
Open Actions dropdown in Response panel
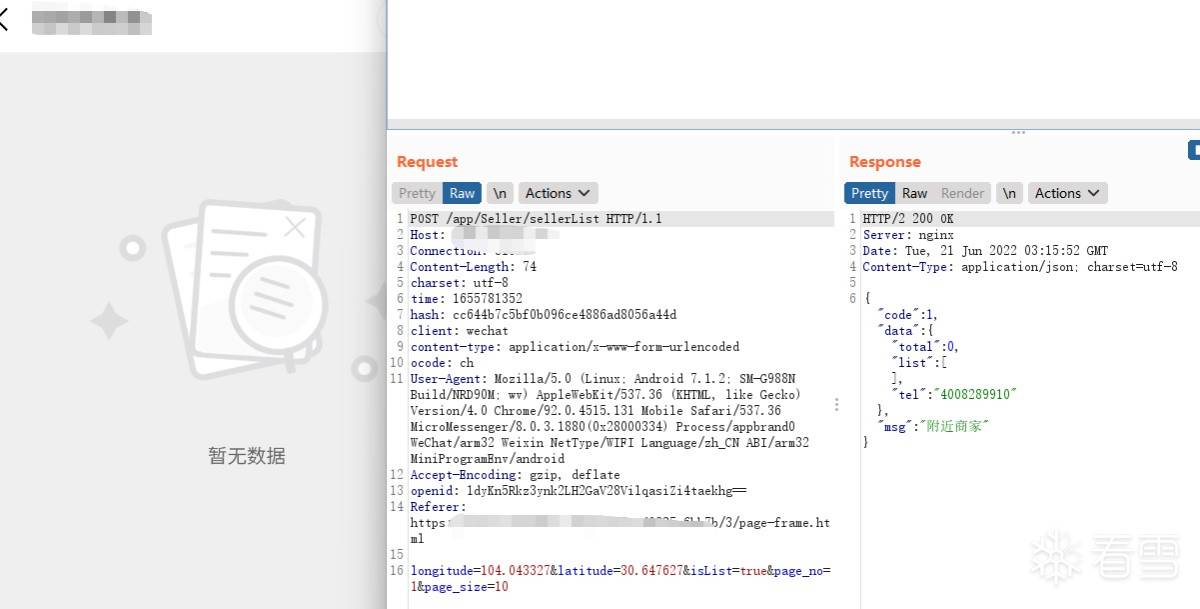coord(1067,193)
